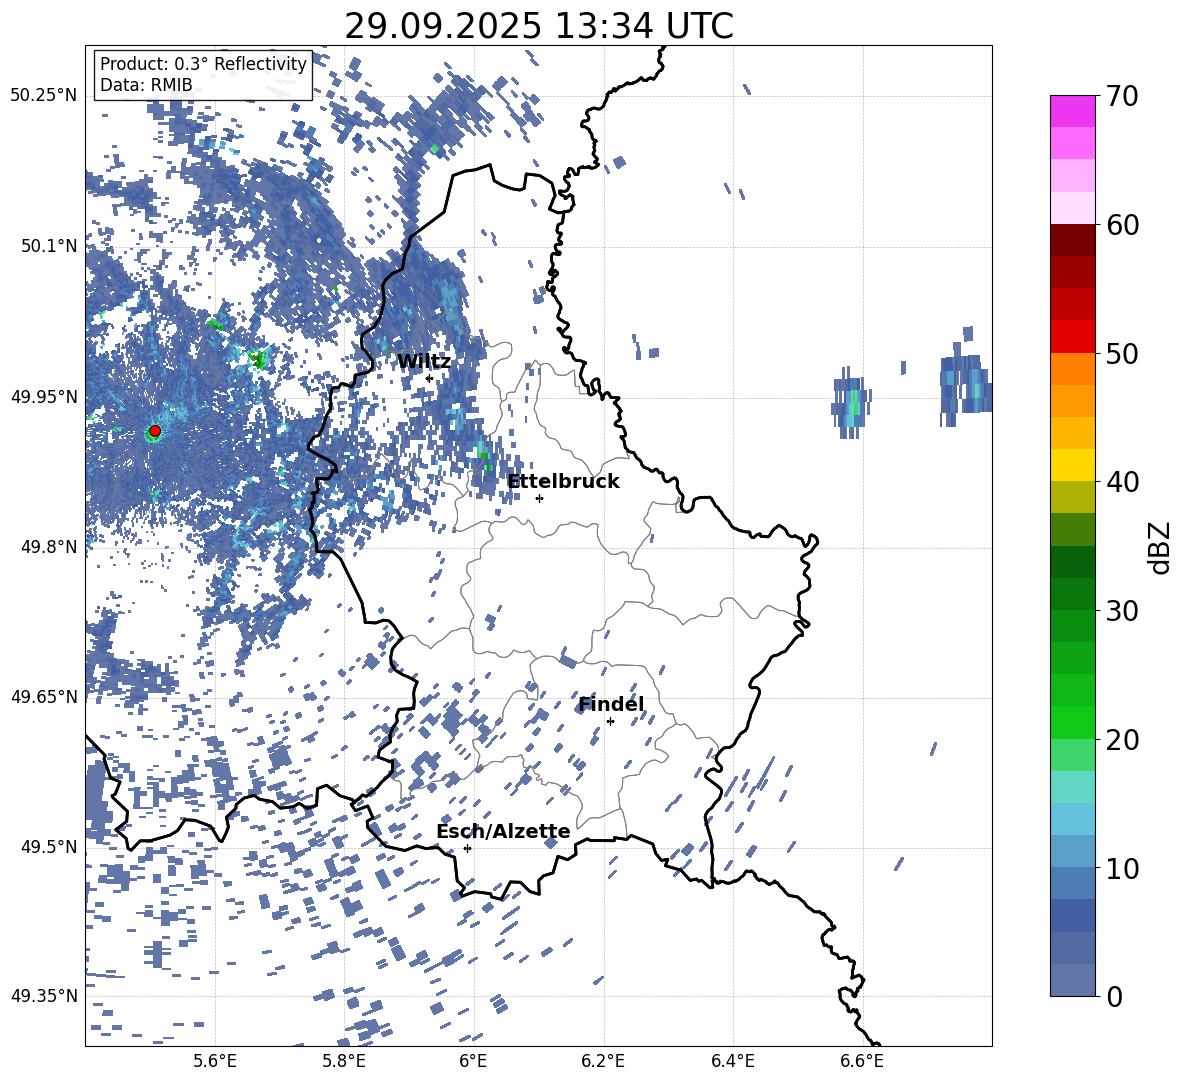Click the 6.4°E longitude label

[x=733, y=1062]
